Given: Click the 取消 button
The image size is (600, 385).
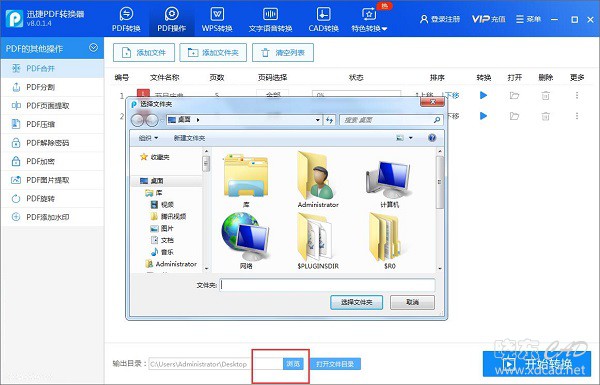Looking at the screenshot, I should click(412, 302).
